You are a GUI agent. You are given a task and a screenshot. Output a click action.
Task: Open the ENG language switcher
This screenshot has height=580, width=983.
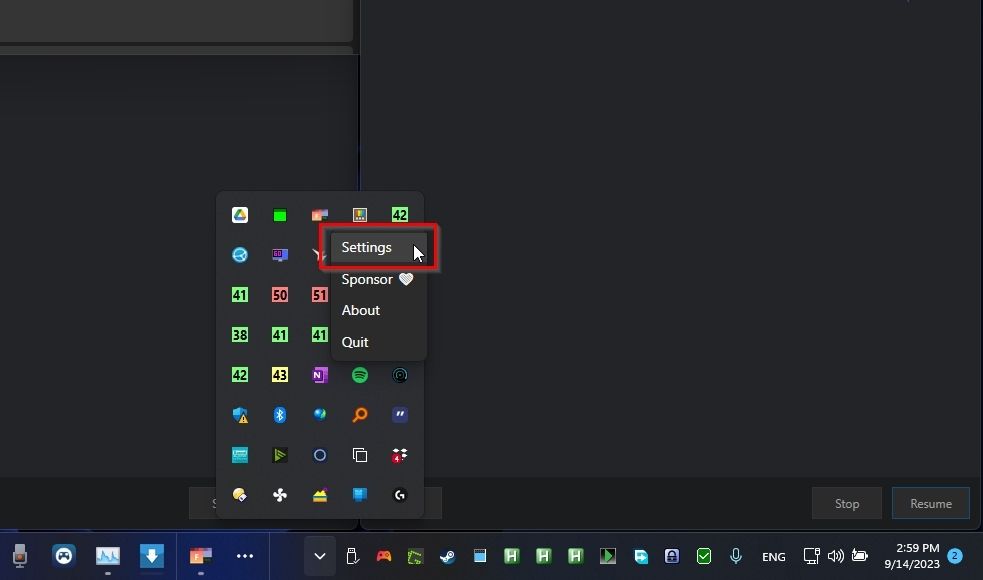(x=773, y=555)
